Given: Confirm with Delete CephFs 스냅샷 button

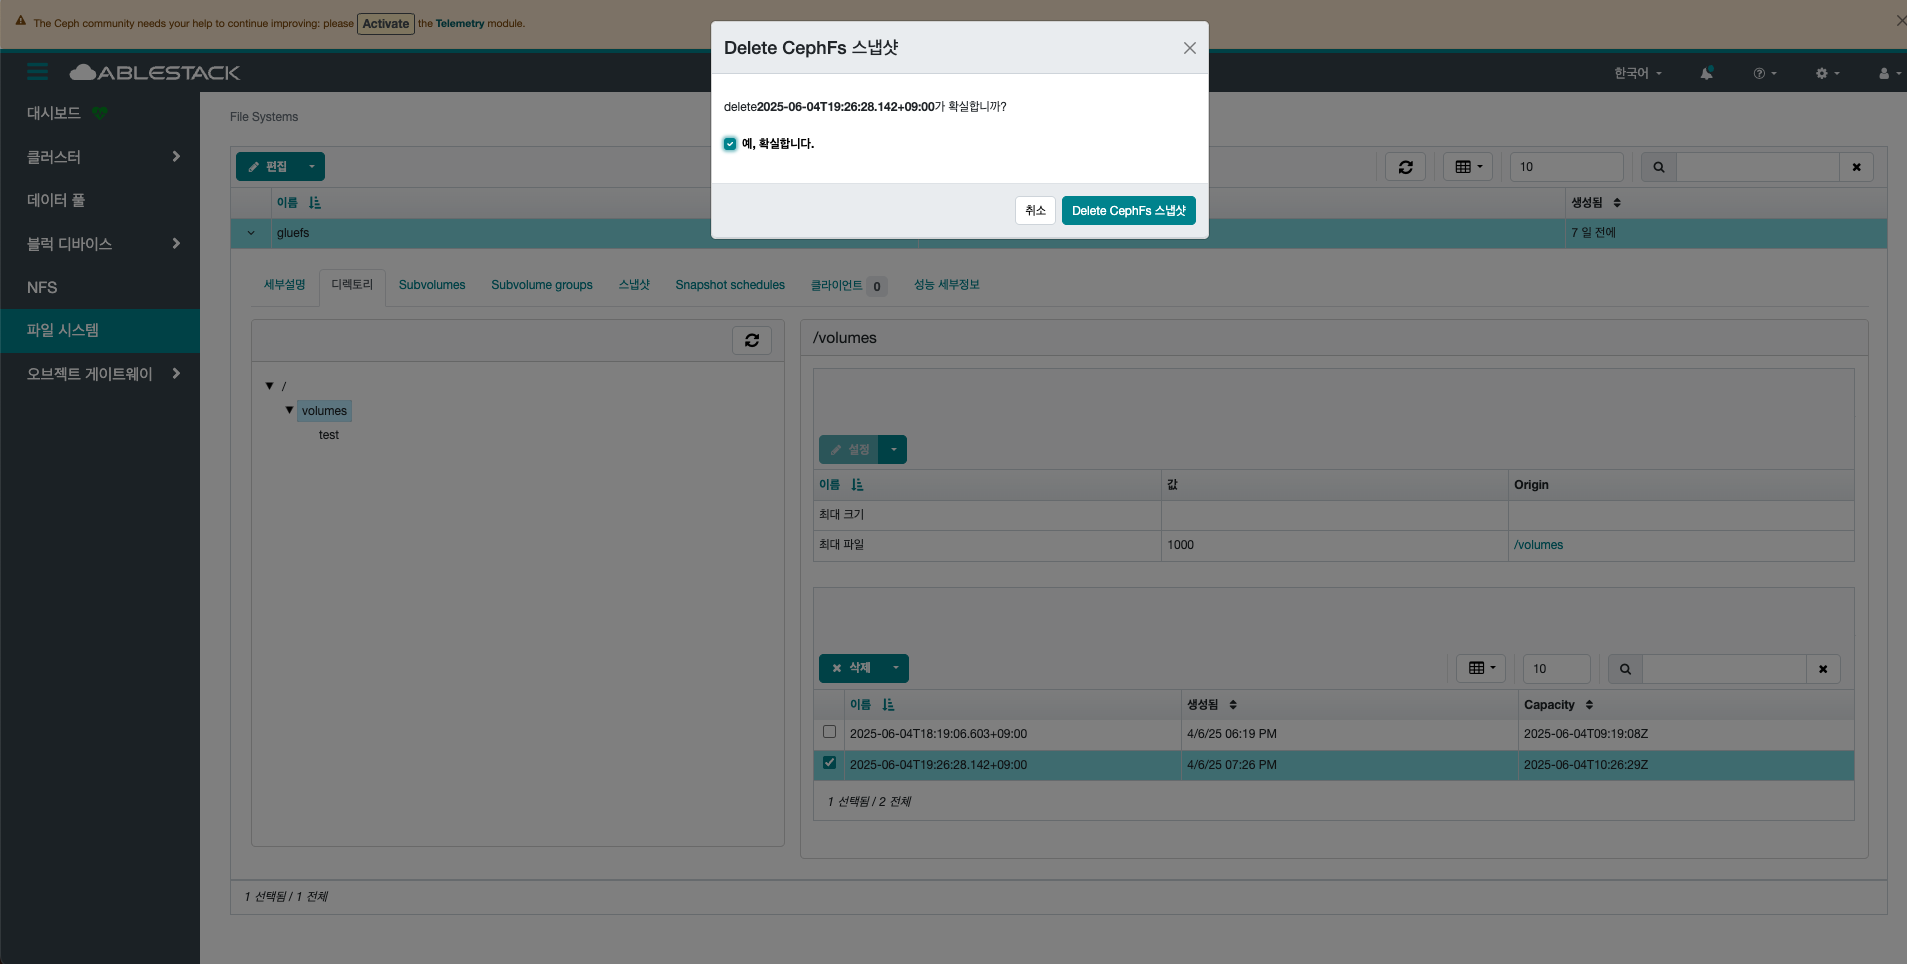Looking at the screenshot, I should point(1128,211).
